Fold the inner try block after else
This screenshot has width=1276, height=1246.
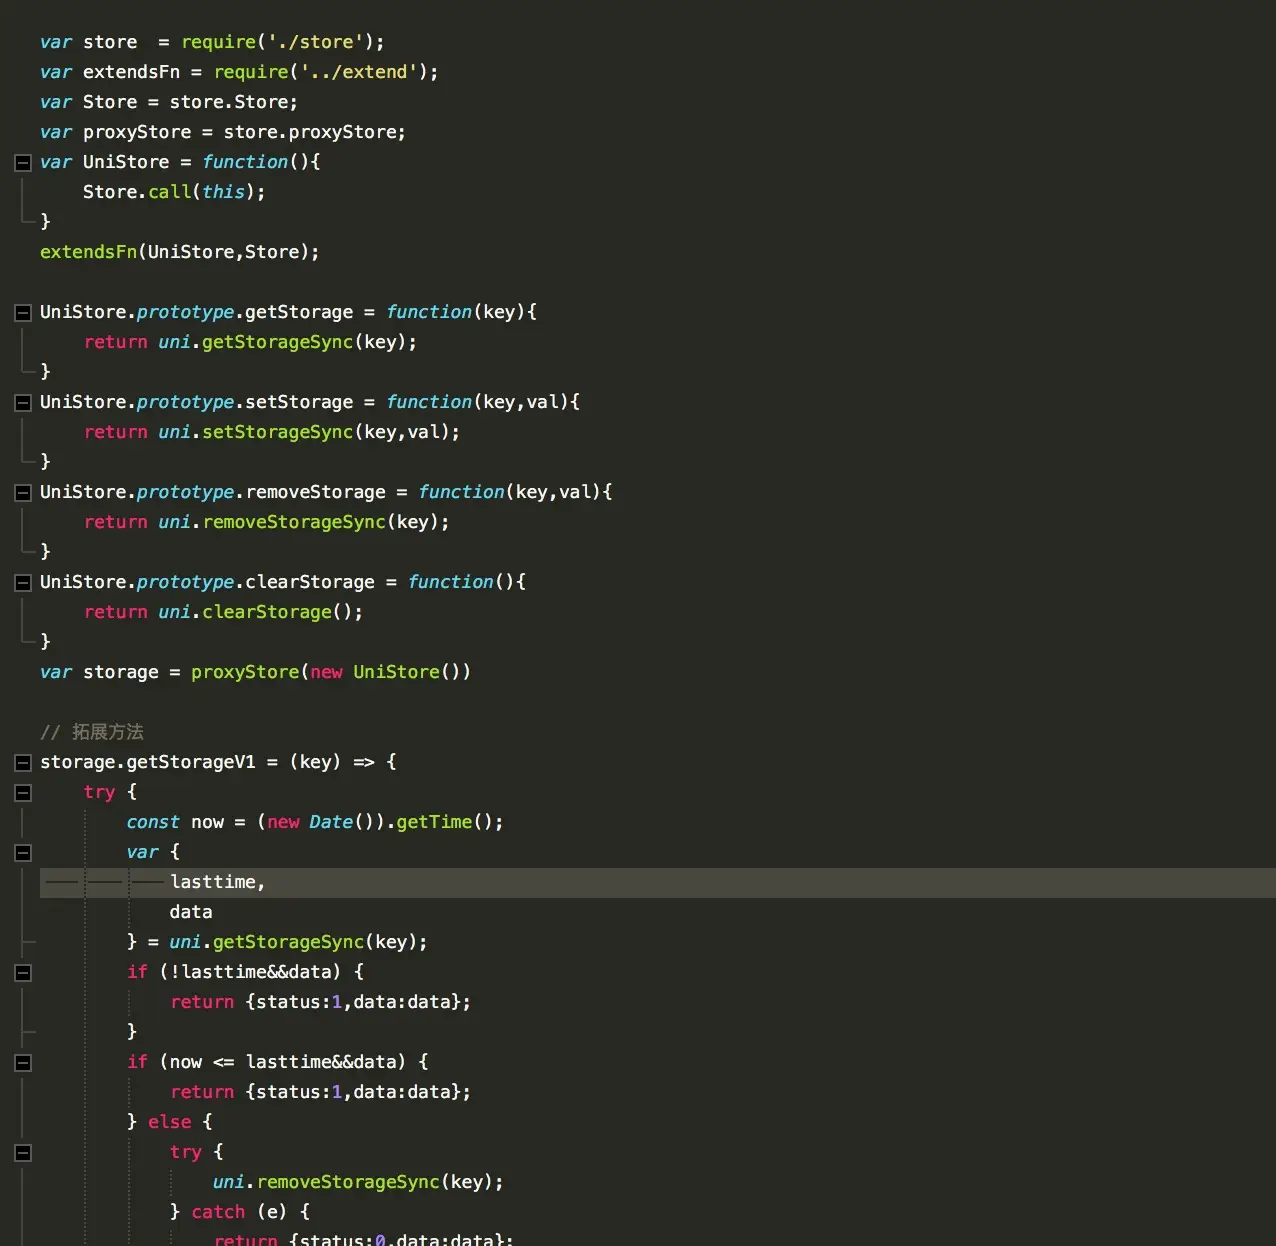(x=23, y=1153)
